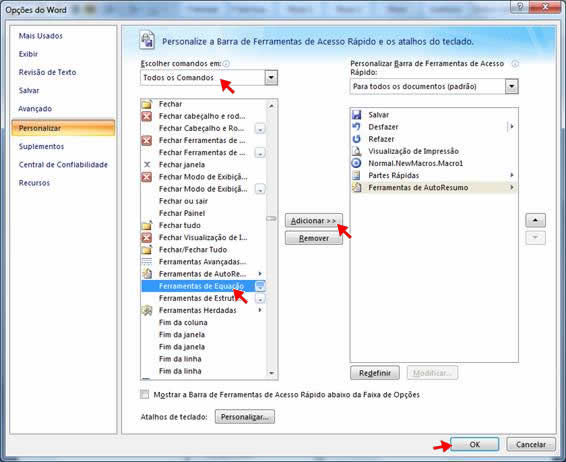Screen dimensions: 566x462
Task: Expand arrow next to Partes Rápidas
Action: pos(511,175)
